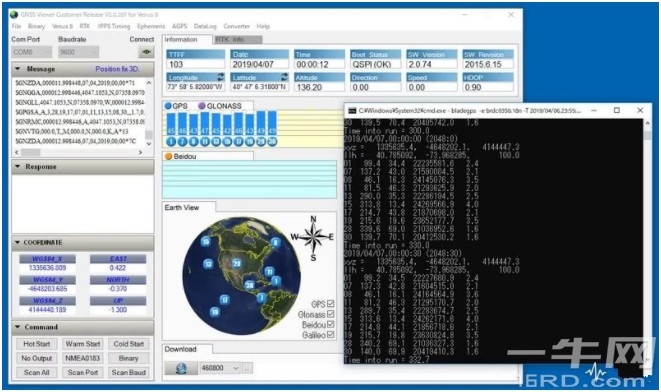This screenshot has width=661, height=392.
Task: Uncheck the GPS checkbox in Earth View
Action: pos(330,303)
